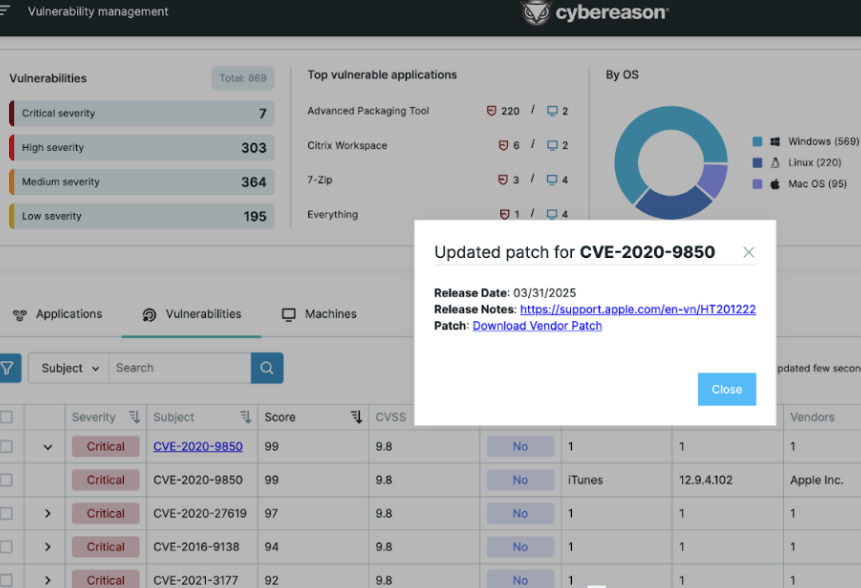Open the Subject search-field dropdown
This screenshot has width=861, height=588.
point(69,368)
